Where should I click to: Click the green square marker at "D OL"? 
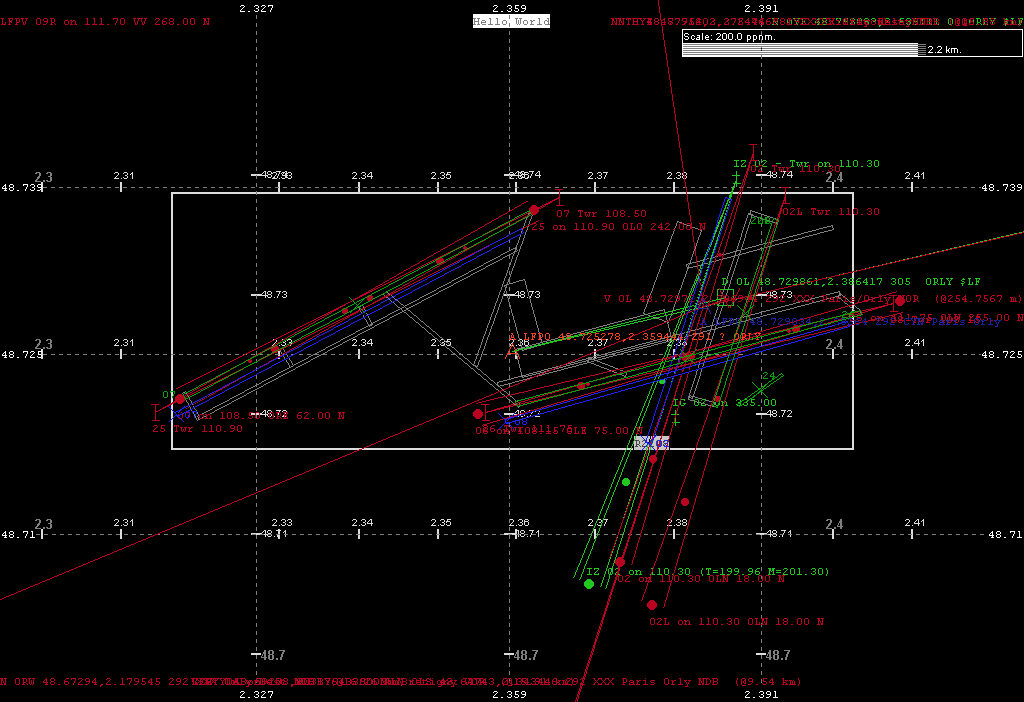(723, 295)
